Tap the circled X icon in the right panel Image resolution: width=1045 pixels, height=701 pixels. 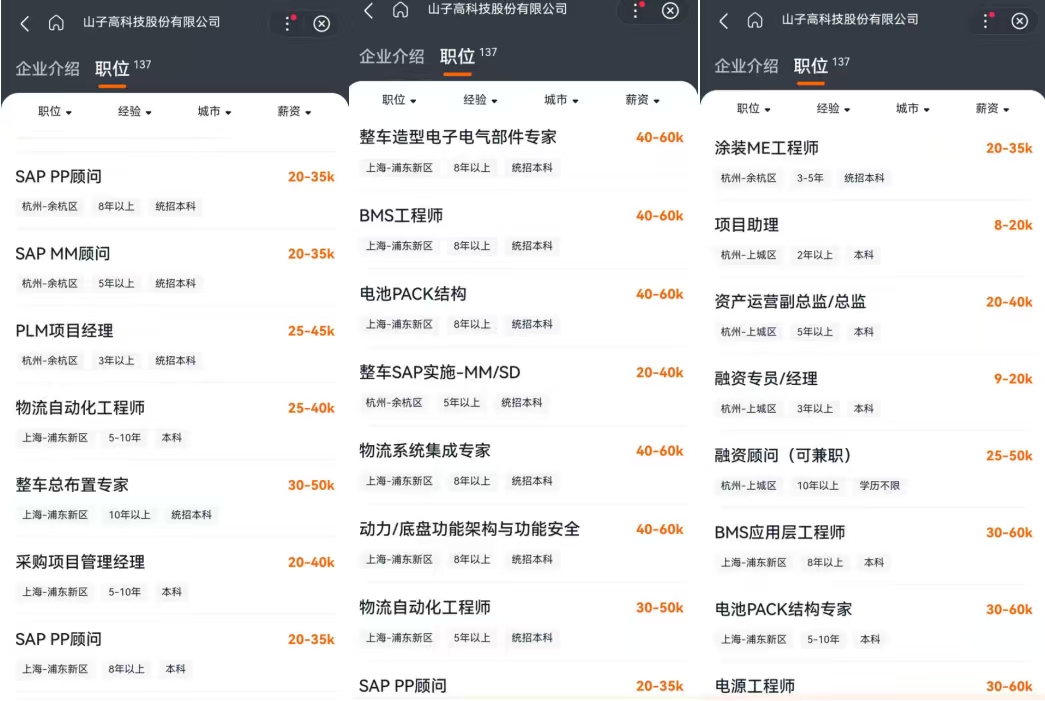(1020, 21)
